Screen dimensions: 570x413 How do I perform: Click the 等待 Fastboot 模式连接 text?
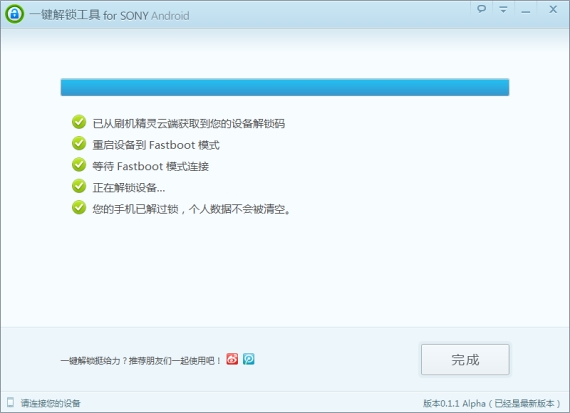150,167
